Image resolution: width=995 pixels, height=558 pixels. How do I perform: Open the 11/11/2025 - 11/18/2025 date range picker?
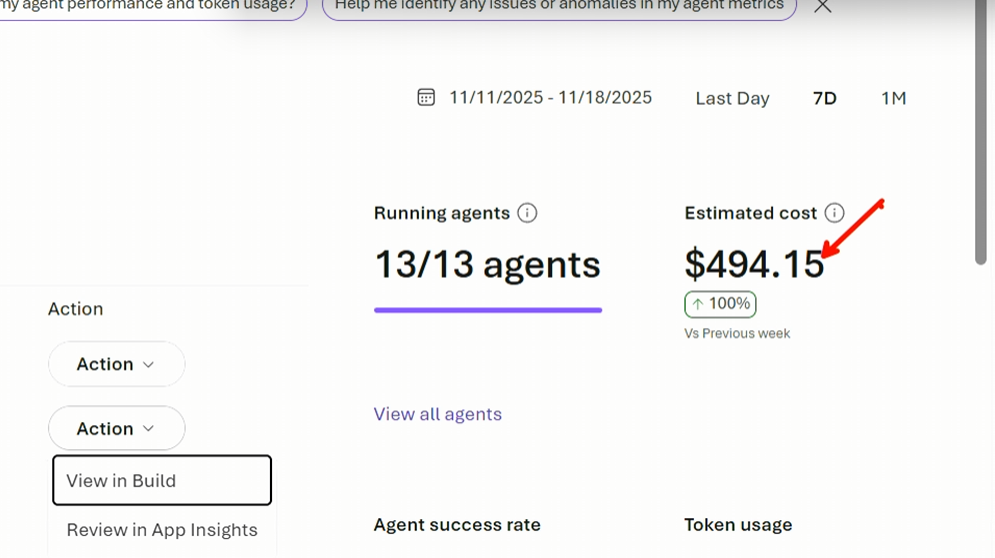coord(550,97)
